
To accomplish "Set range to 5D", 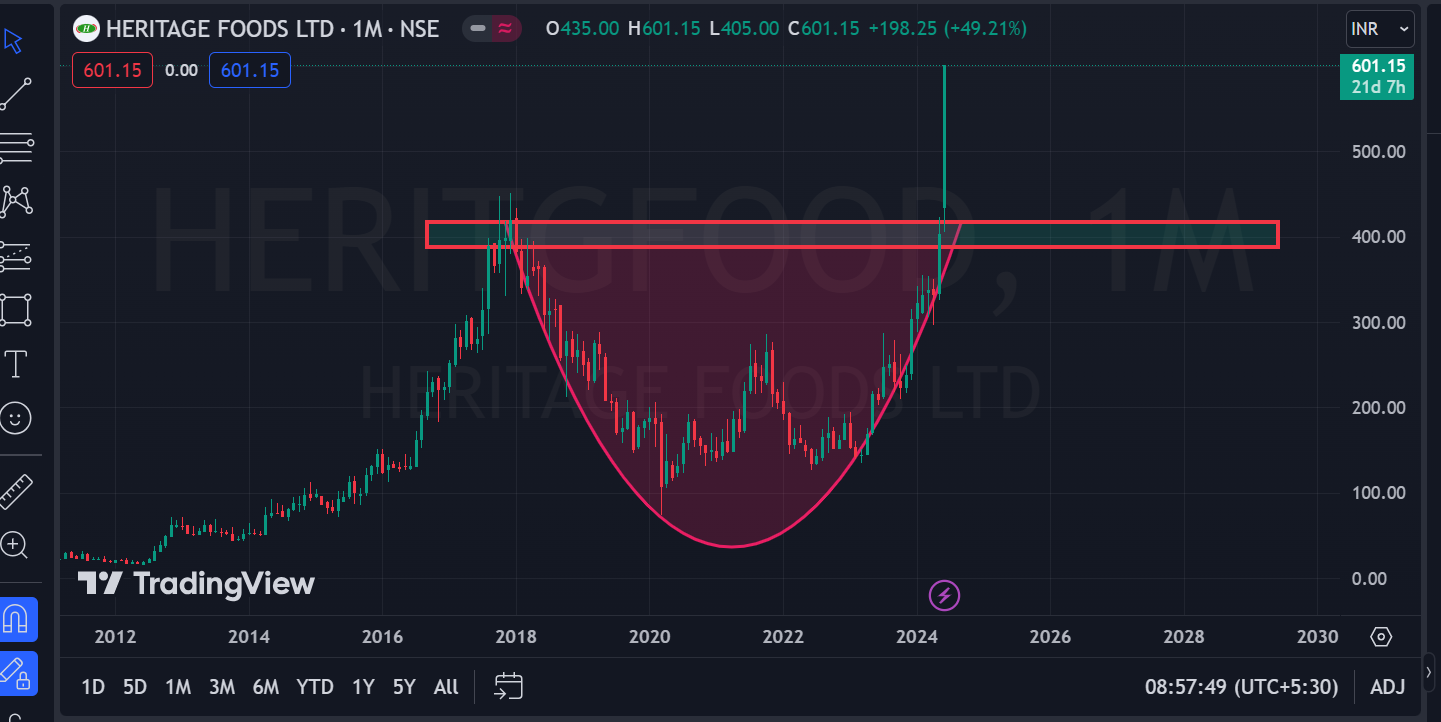I will (135, 687).
